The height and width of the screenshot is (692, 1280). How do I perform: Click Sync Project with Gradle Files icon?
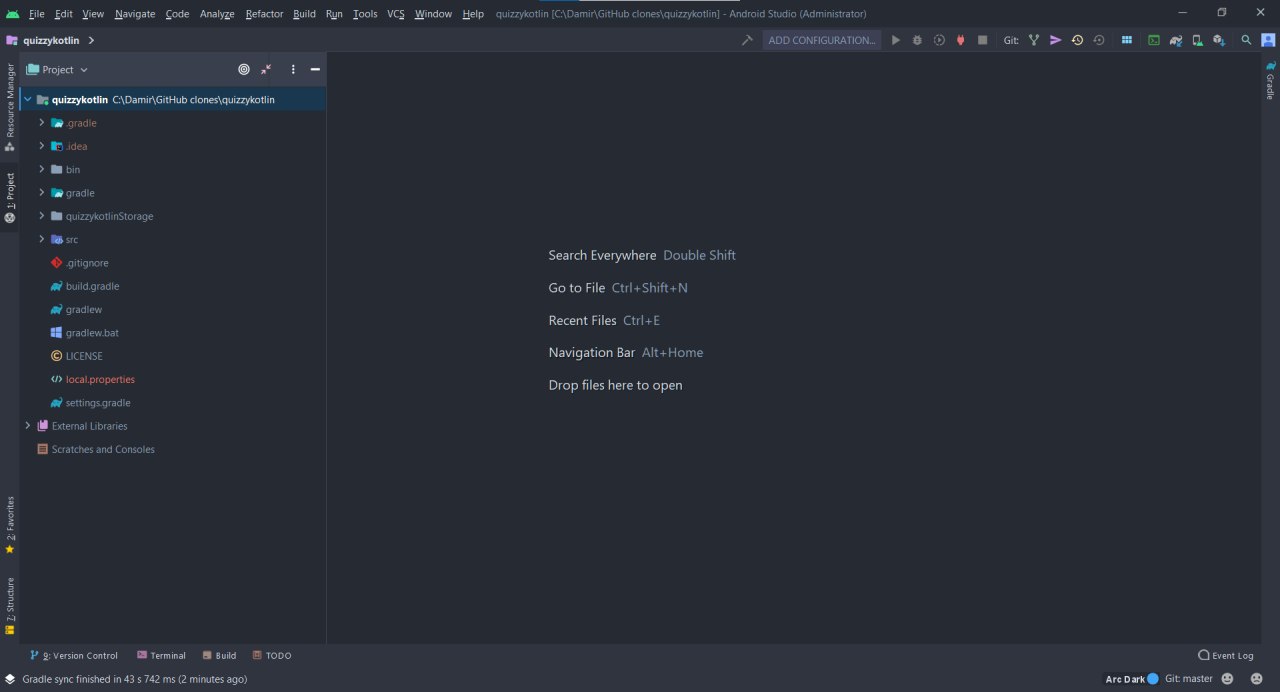pyautogui.click(x=1176, y=40)
